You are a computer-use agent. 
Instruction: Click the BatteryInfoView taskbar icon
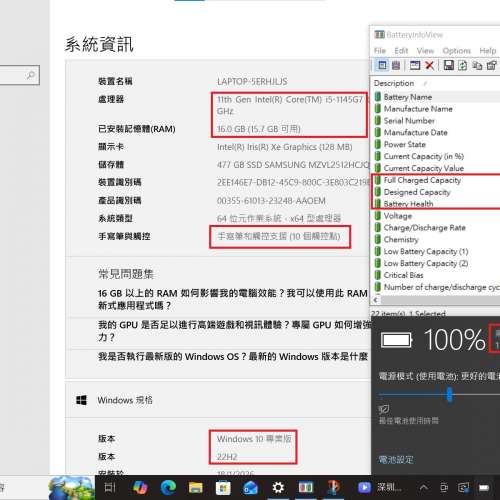tap(306, 488)
